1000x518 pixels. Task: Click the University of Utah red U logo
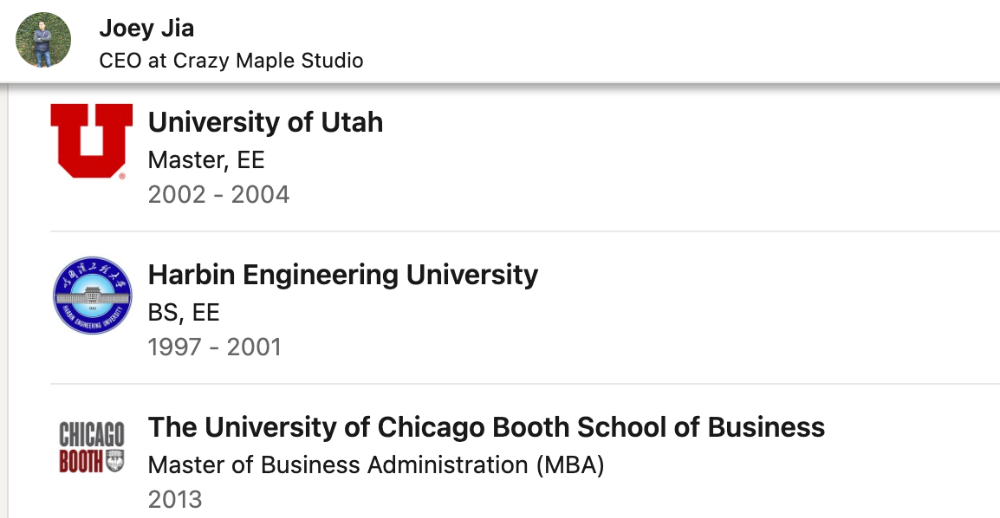pos(92,141)
